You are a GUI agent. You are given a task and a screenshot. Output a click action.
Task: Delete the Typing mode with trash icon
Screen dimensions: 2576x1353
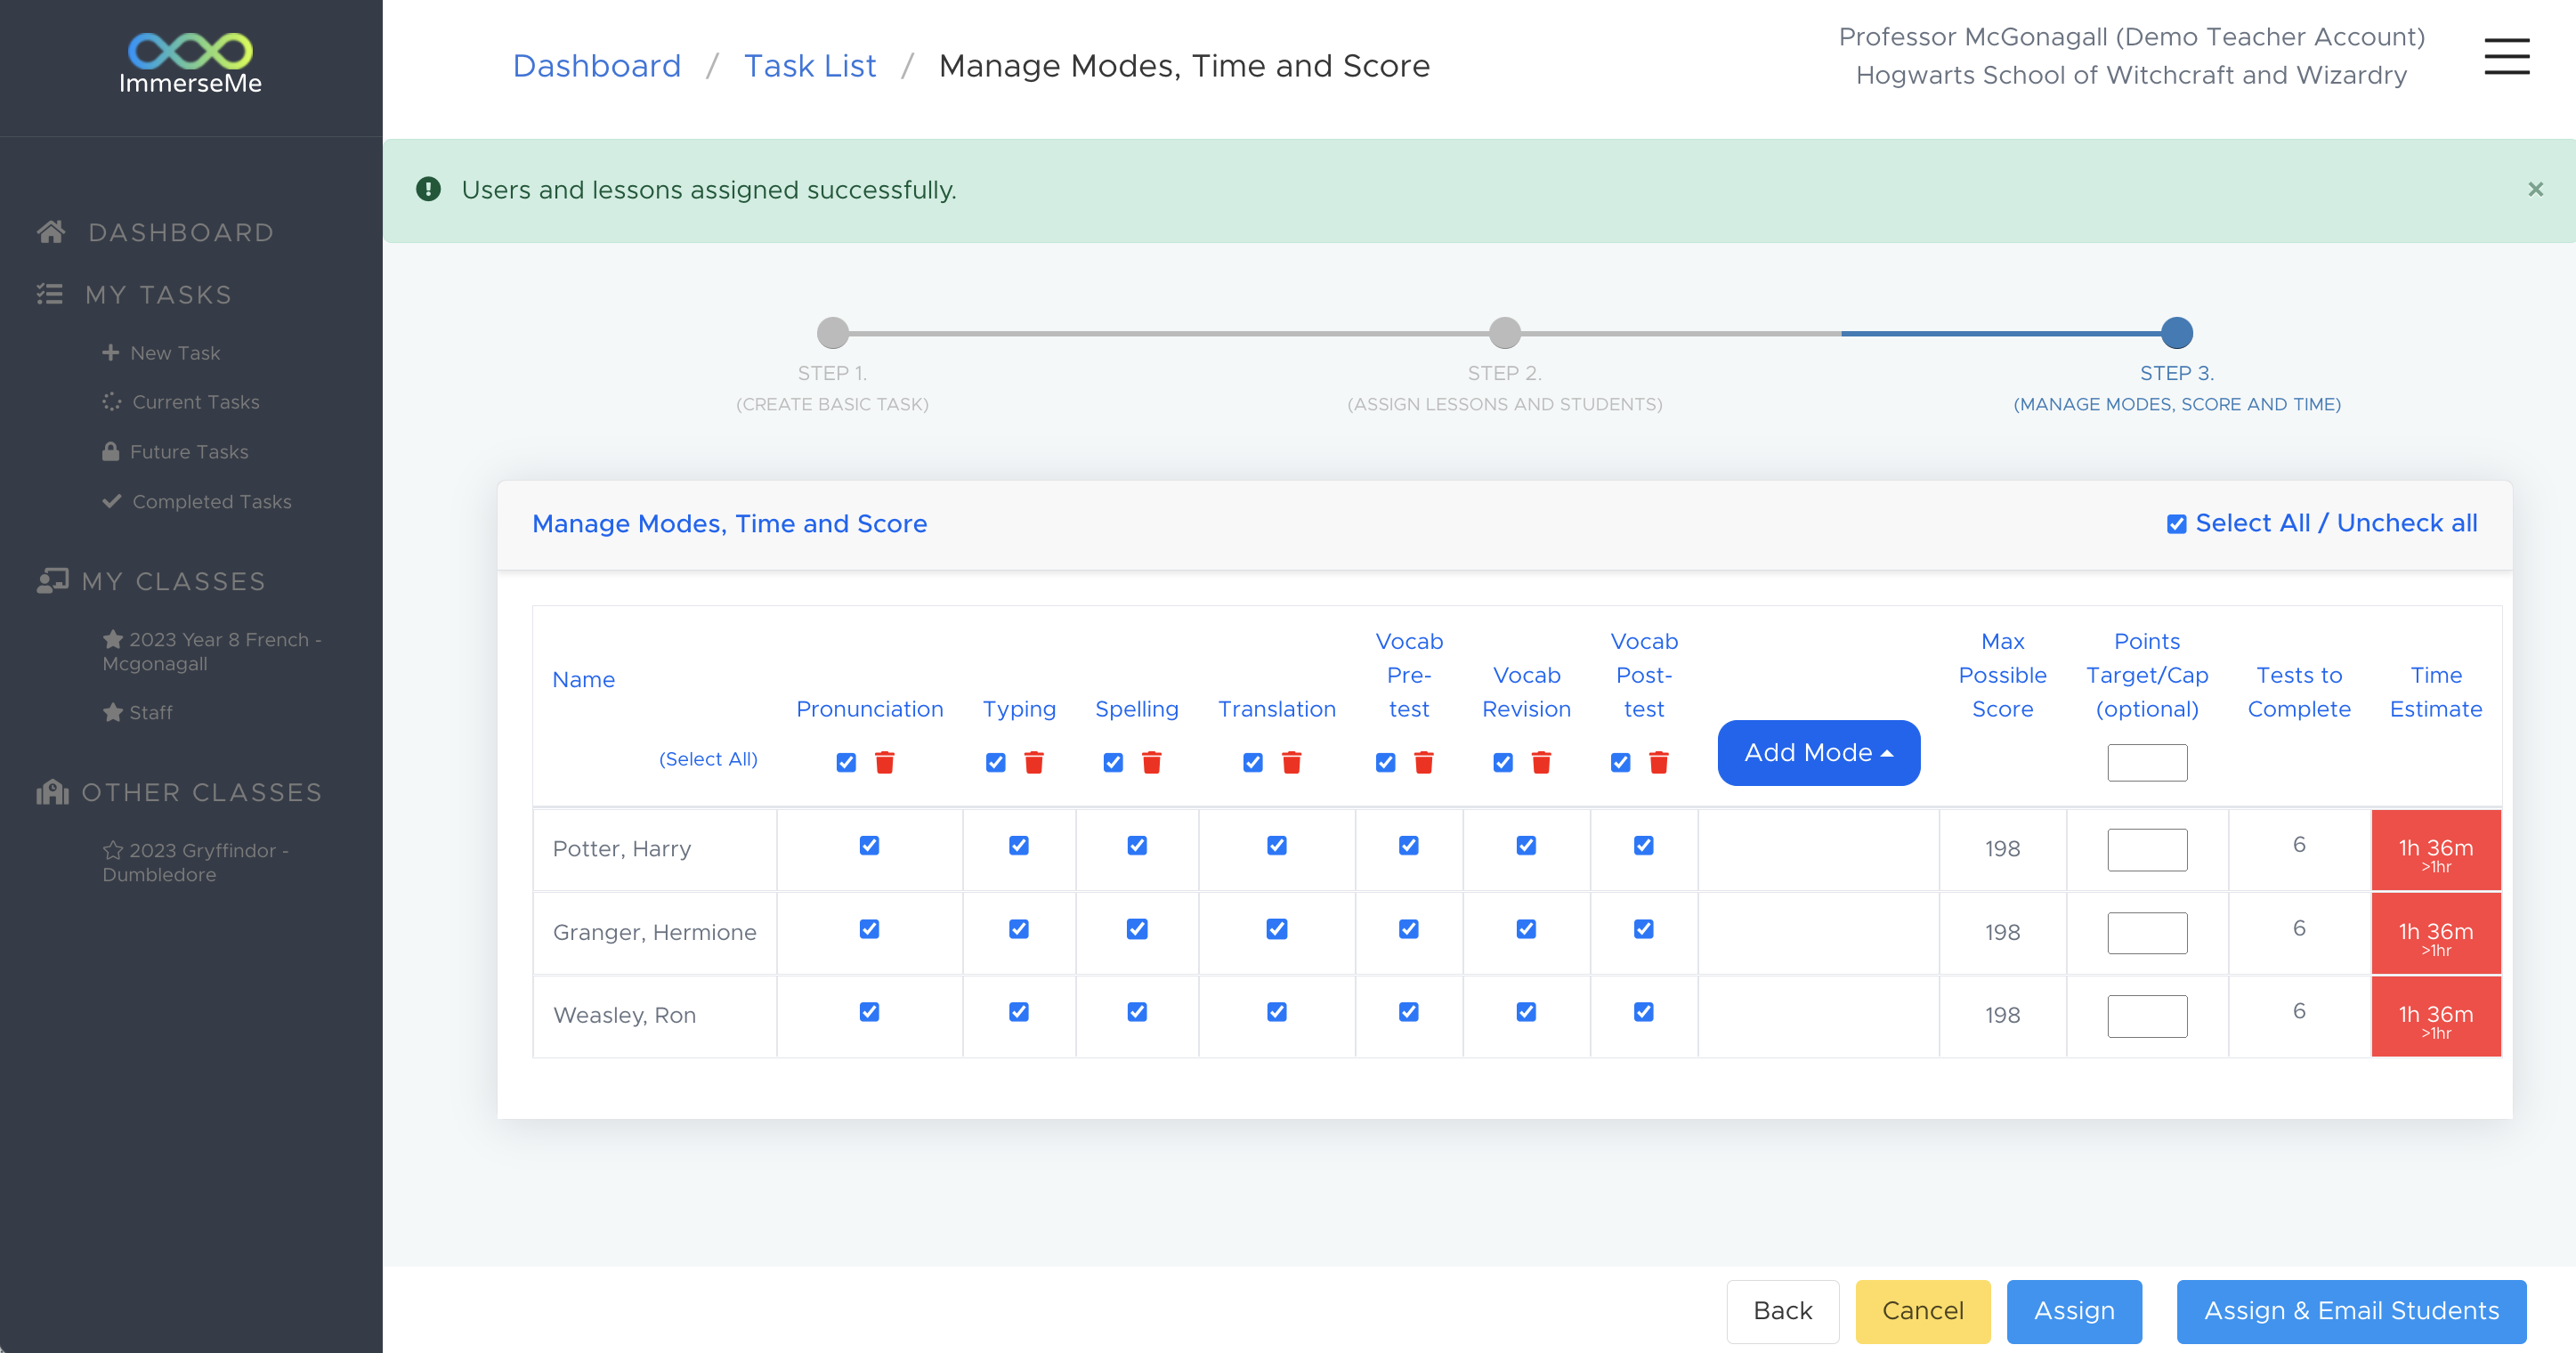point(1034,762)
